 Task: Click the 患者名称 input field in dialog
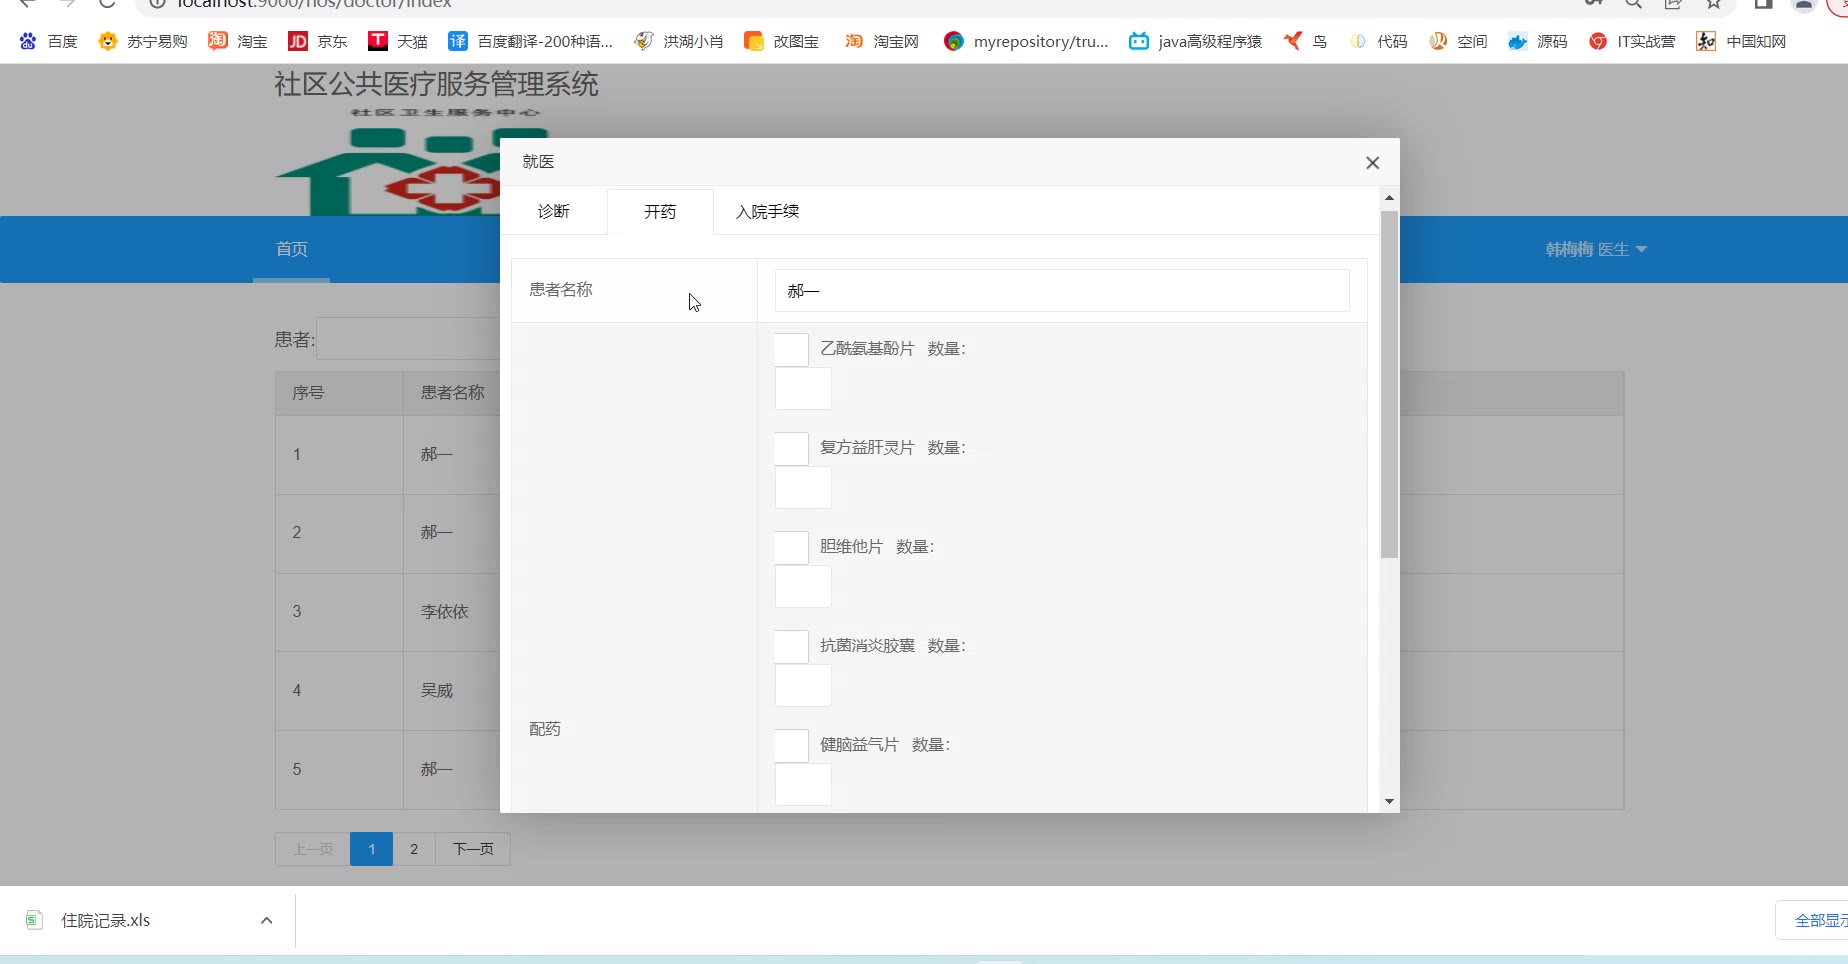point(1061,291)
